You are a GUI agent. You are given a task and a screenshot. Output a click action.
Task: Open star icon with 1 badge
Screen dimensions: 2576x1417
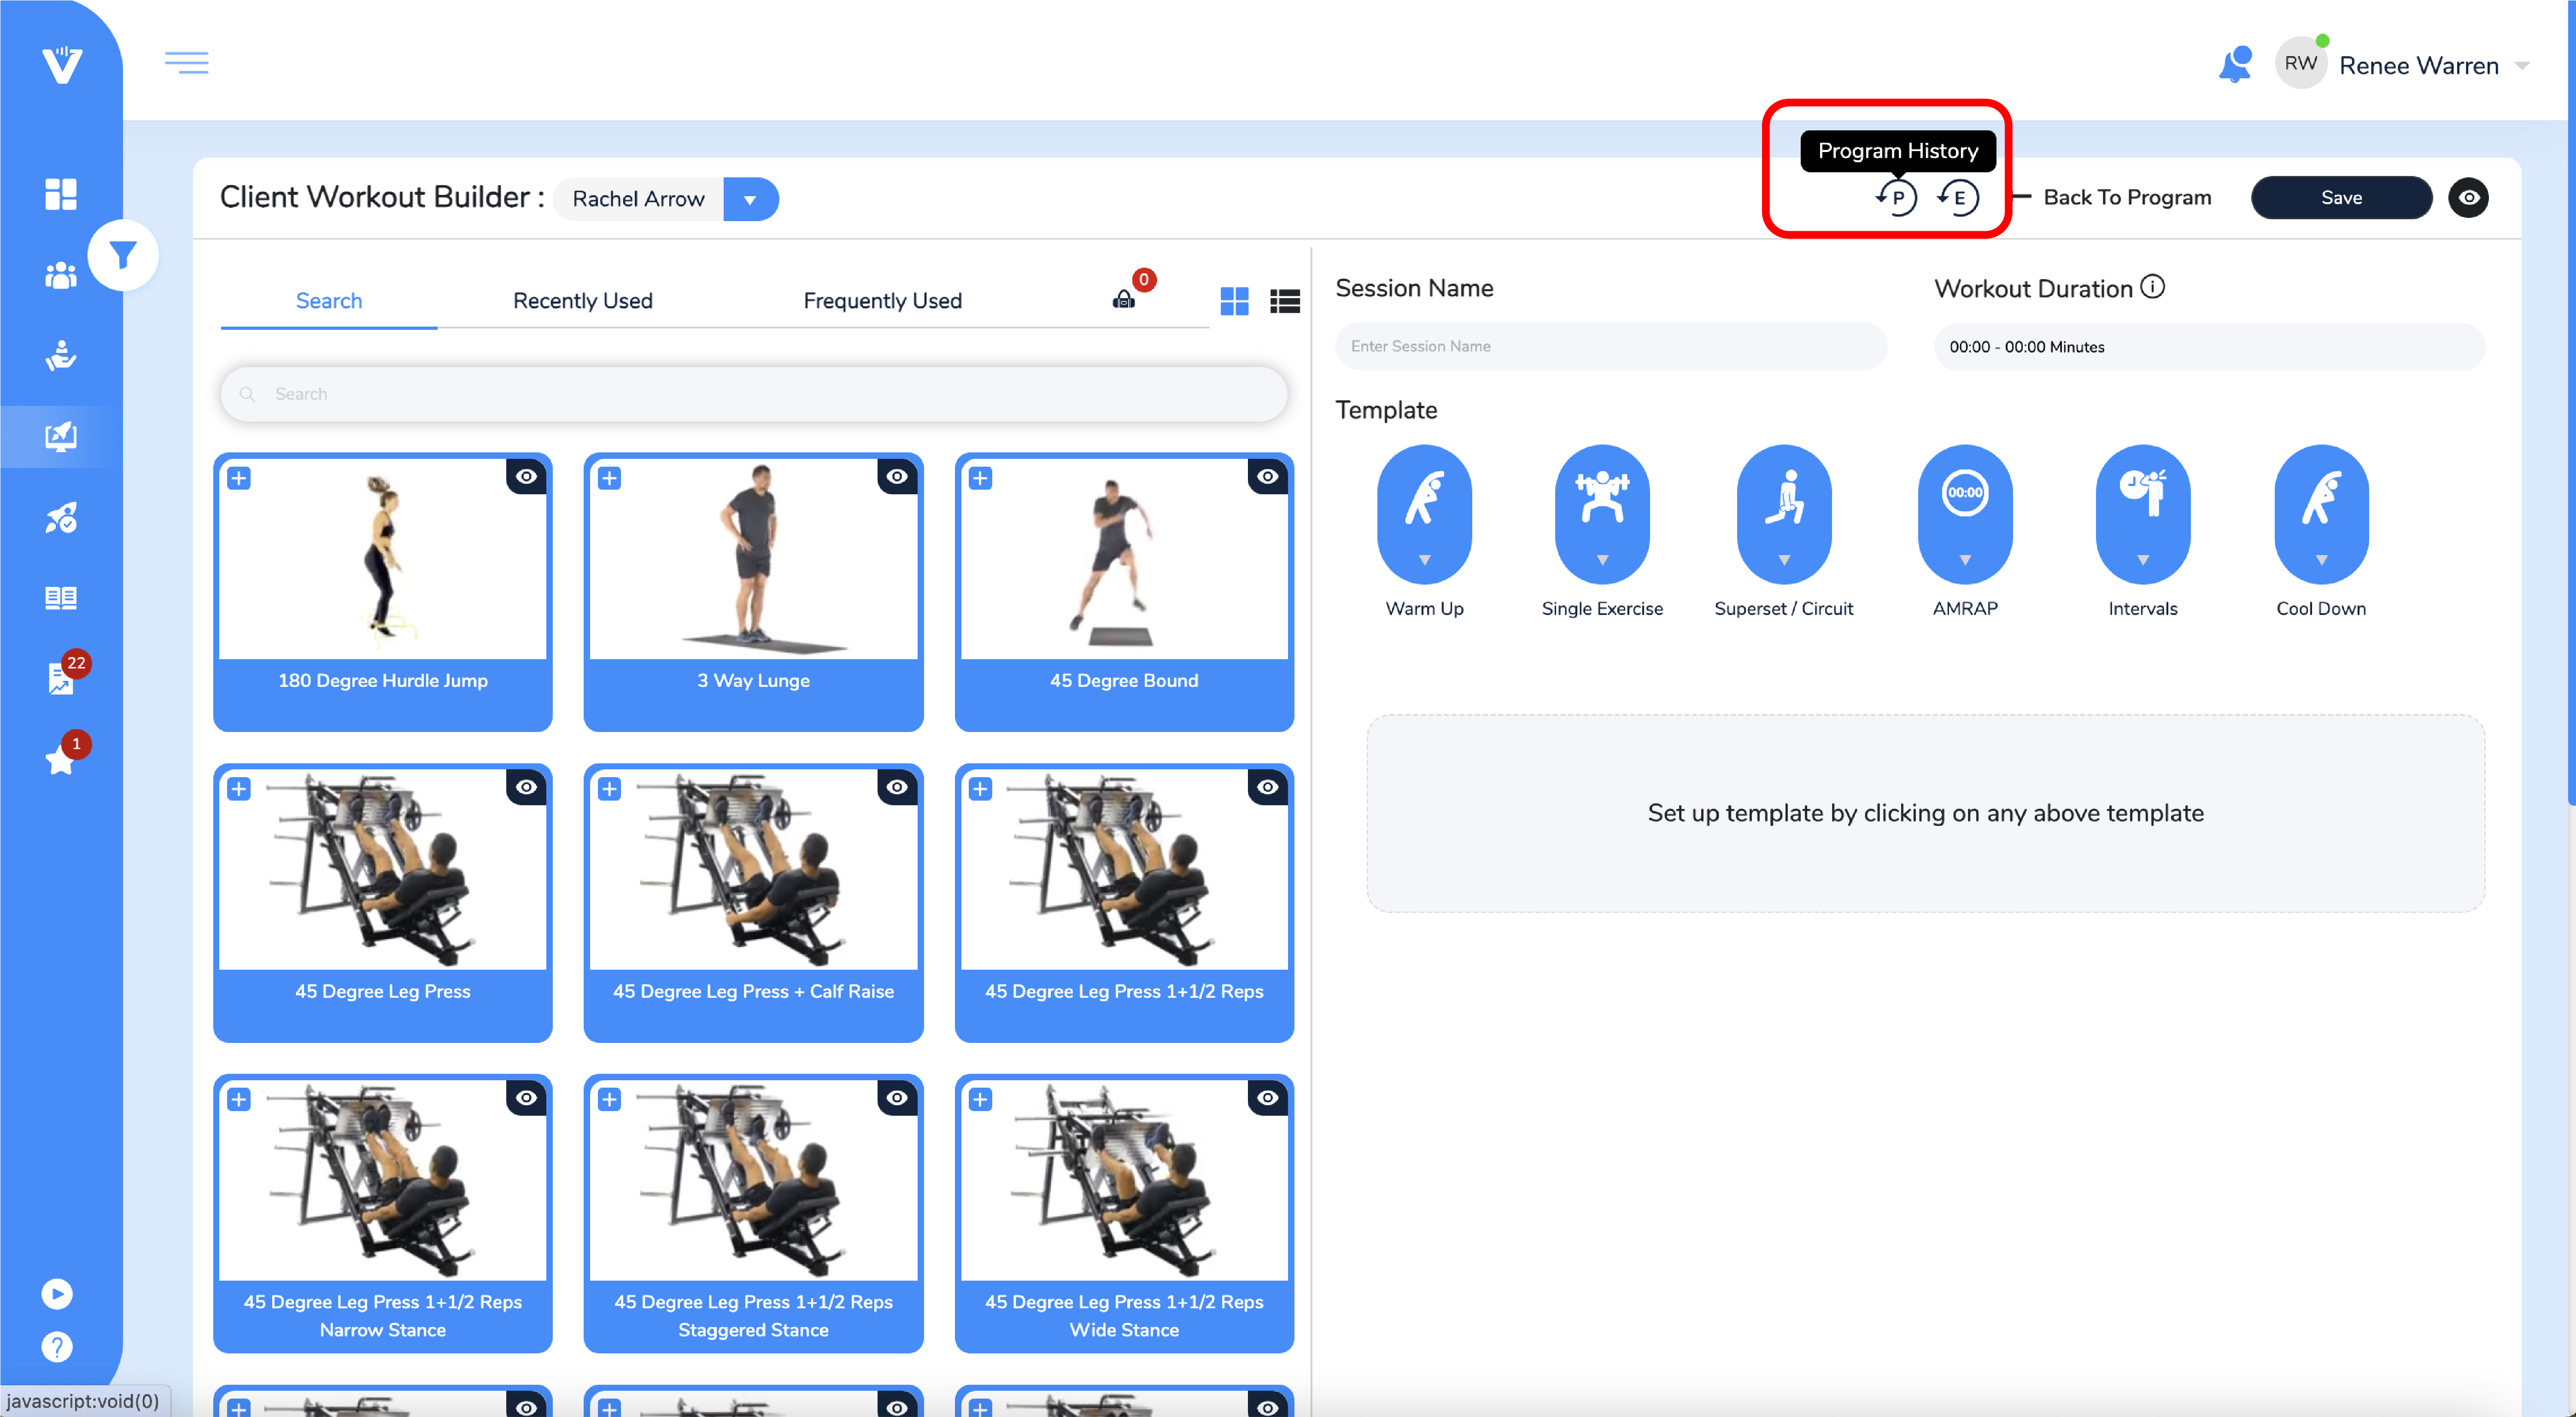pyautogui.click(x=60, y=759)
